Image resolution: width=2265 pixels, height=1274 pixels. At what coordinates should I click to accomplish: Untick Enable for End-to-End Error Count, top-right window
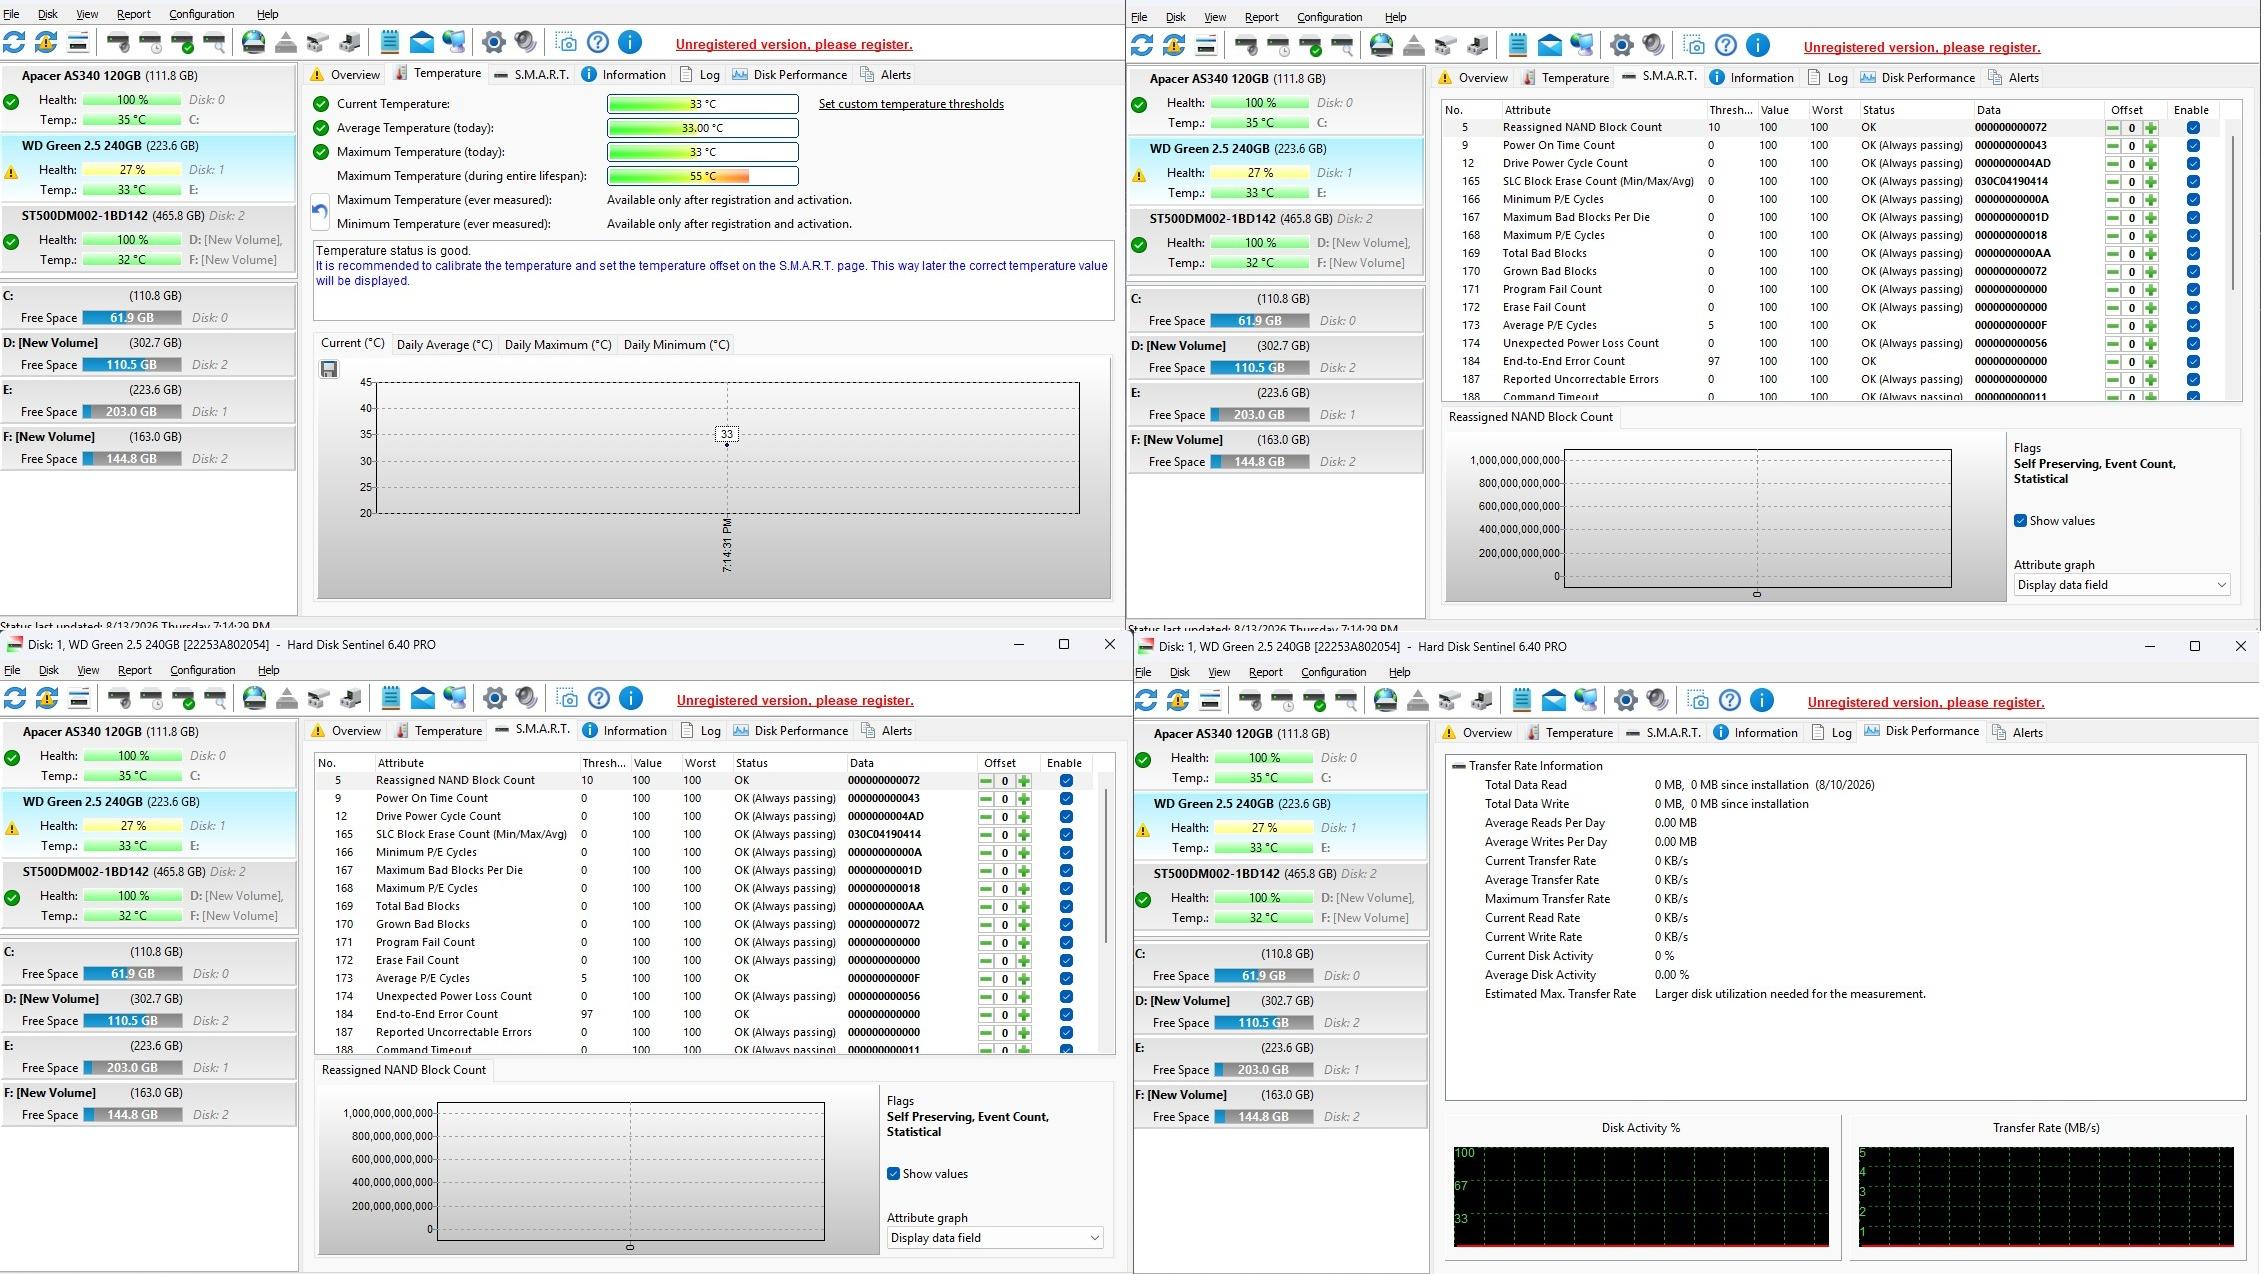tap(2193, 362)
